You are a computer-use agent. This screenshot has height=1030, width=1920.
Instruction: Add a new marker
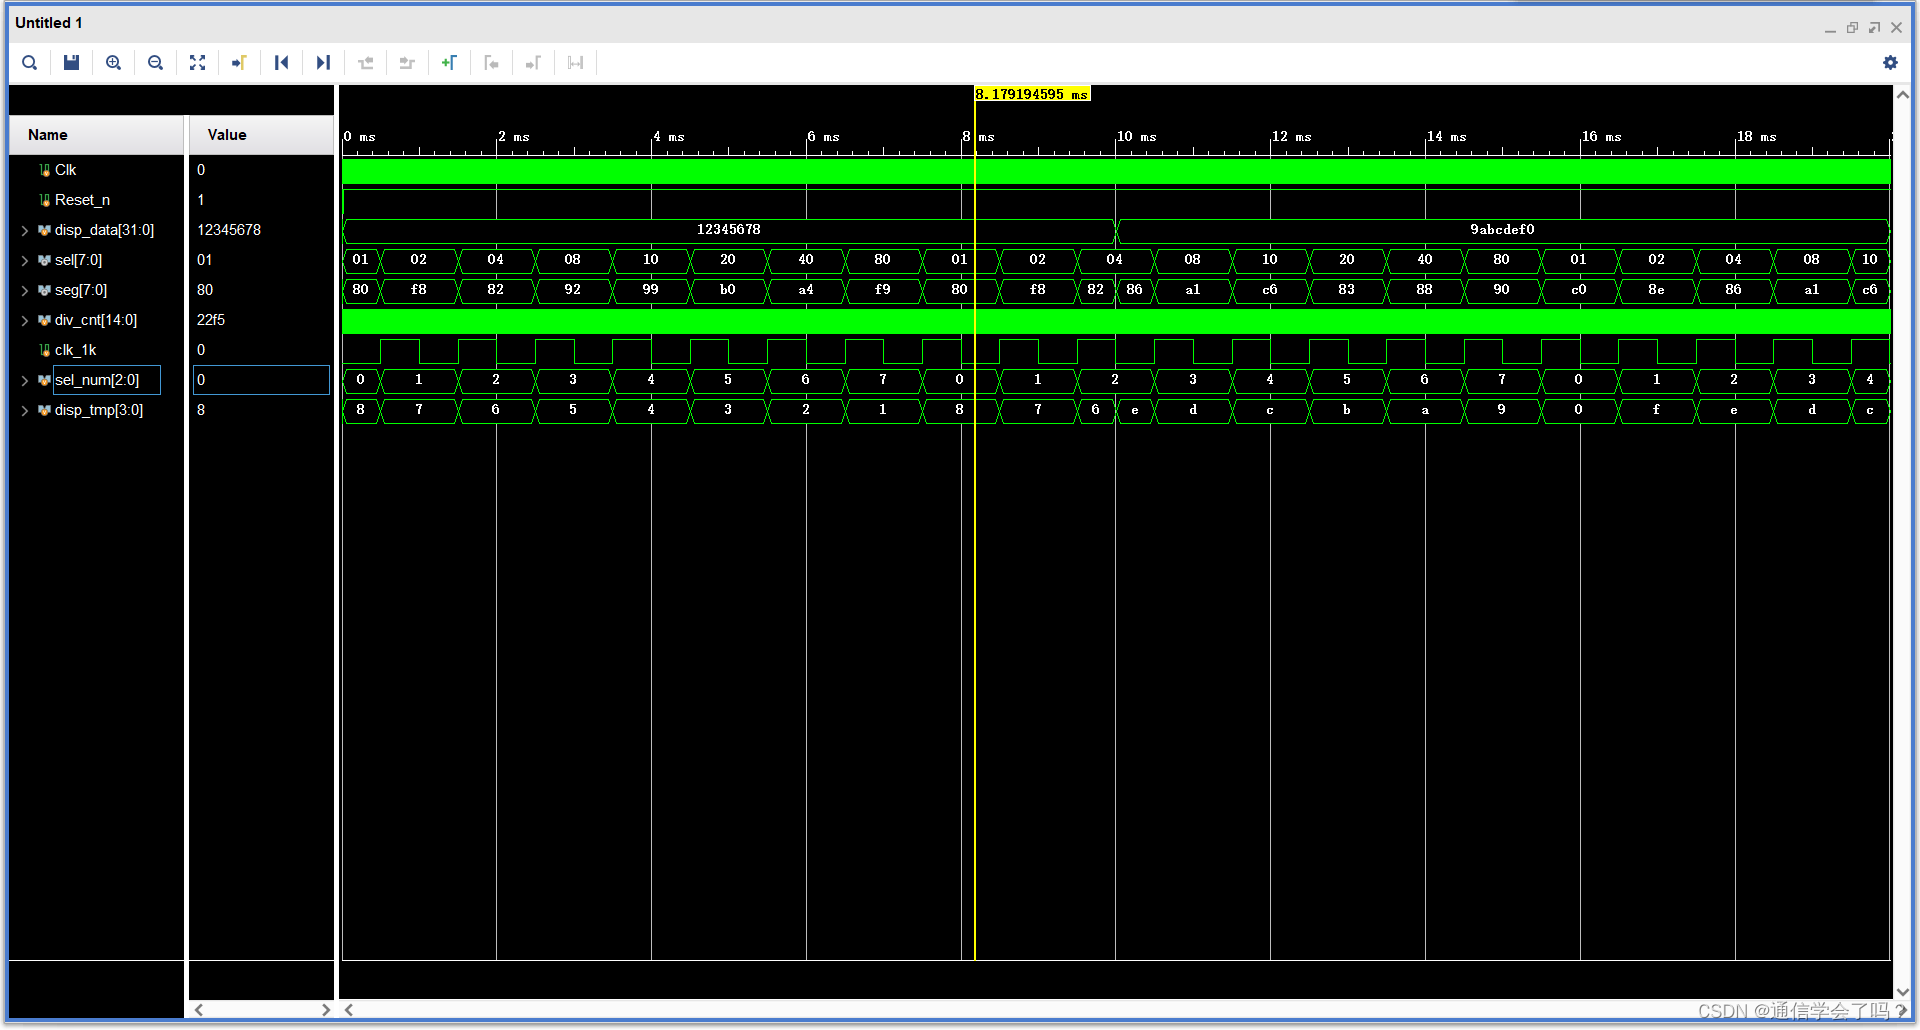click(x=449, y=63)
